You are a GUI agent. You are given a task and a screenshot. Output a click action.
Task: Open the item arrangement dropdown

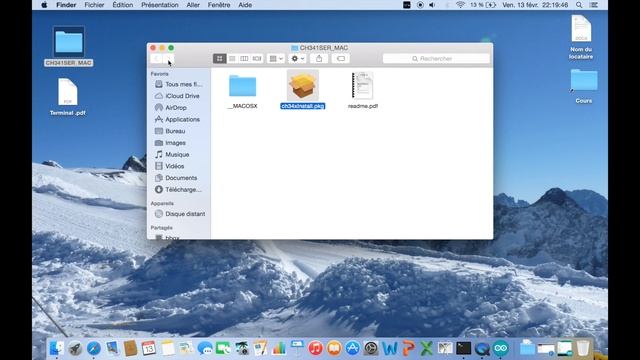(x=276, y=59)
